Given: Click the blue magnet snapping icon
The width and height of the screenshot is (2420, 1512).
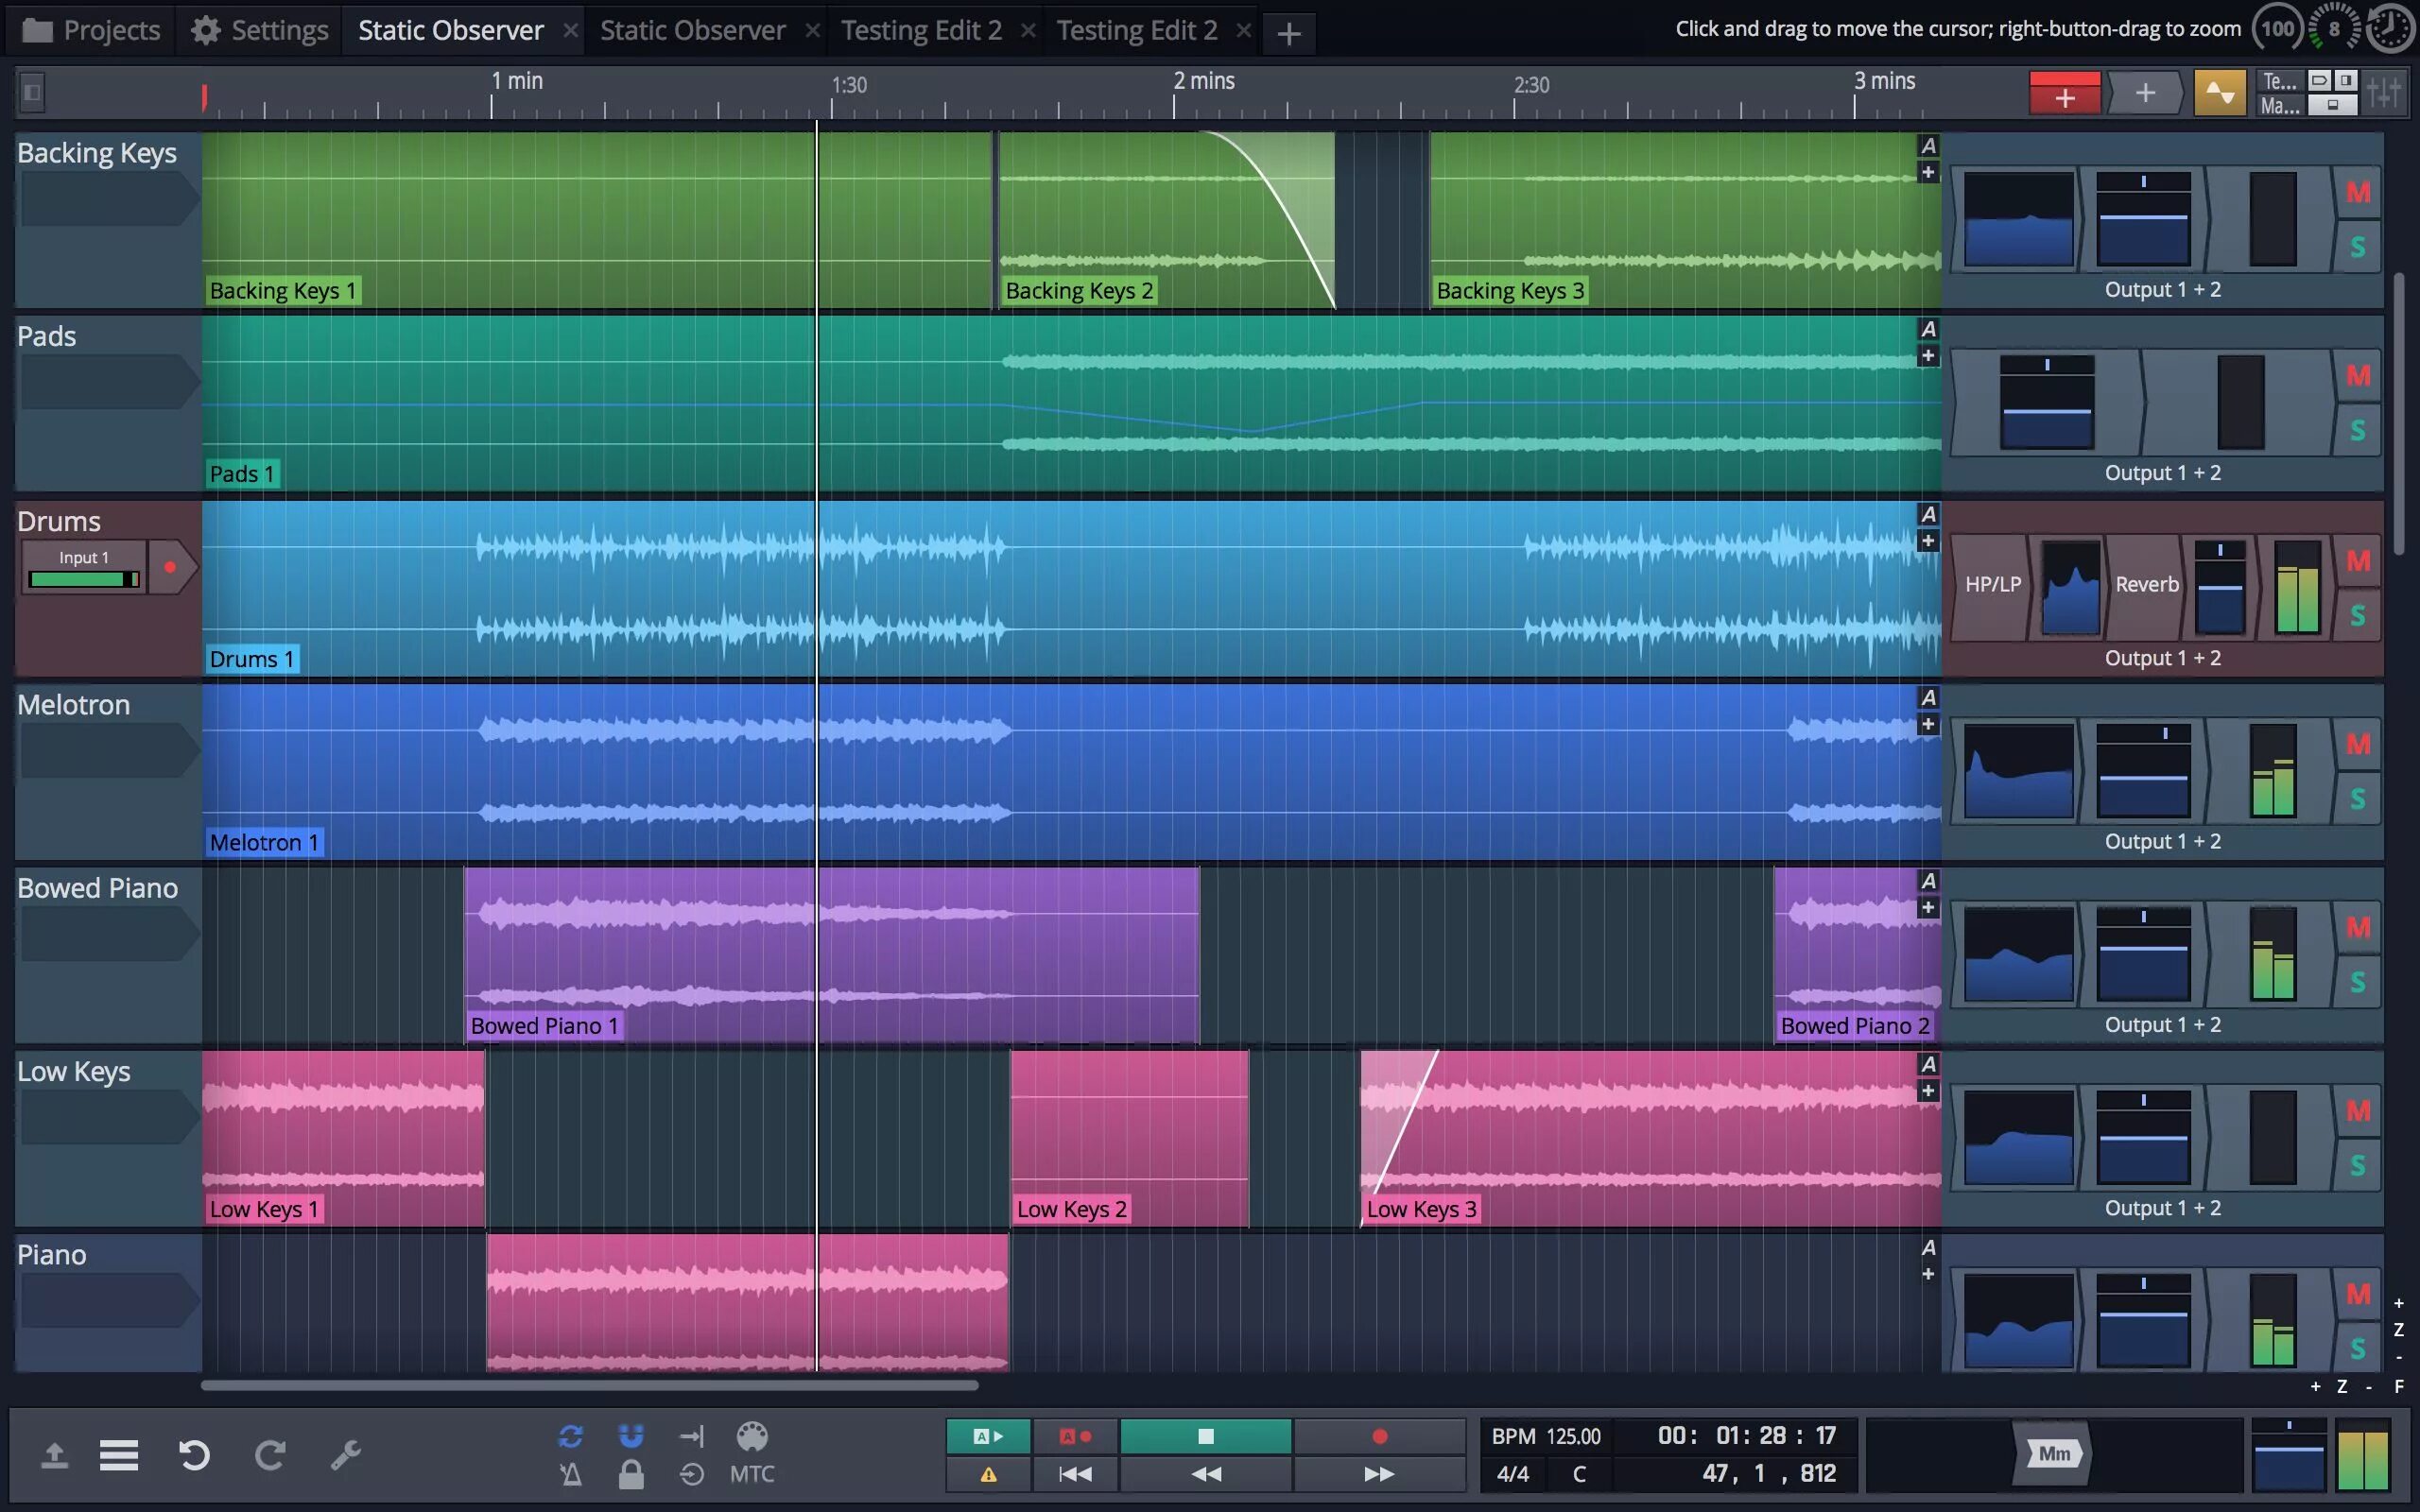Looking at the screenshot, I should tap(631, 1436).
